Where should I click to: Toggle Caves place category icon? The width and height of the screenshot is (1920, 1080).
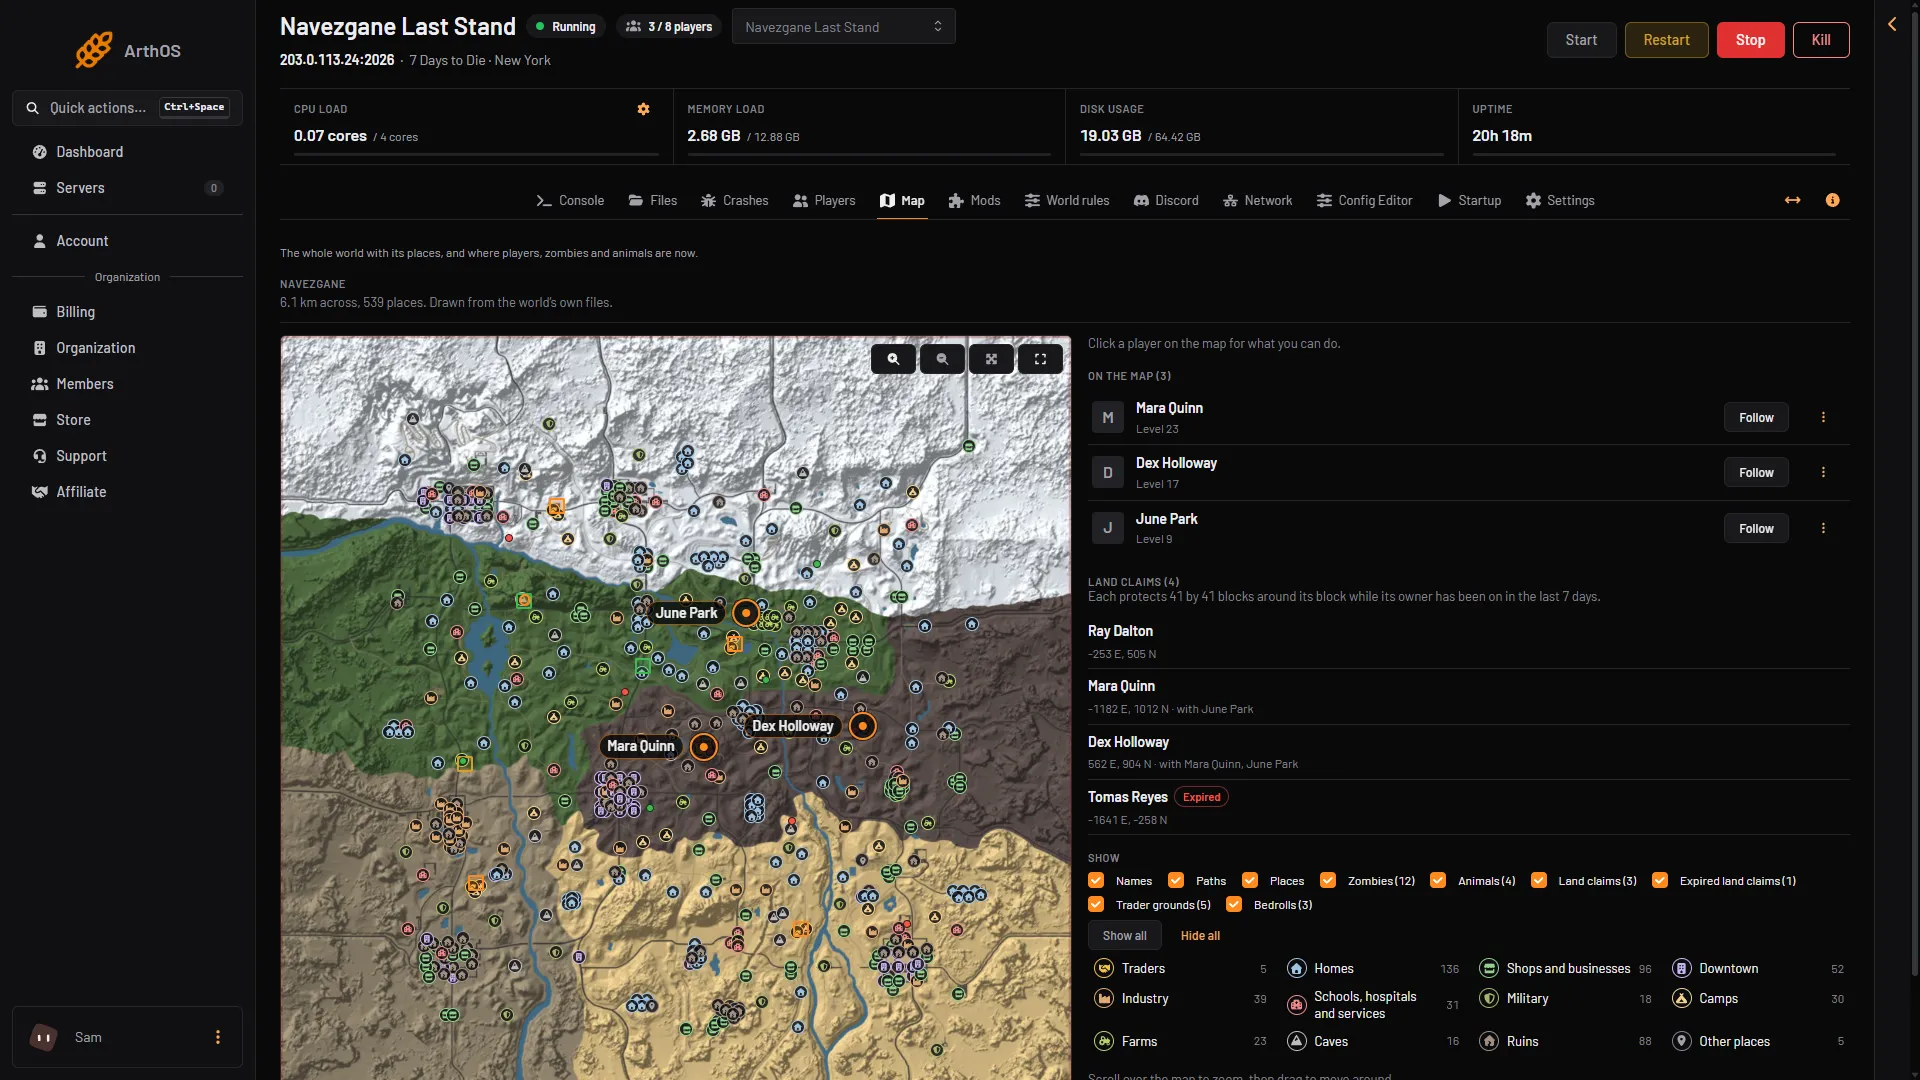[x=1297, y=1041]
